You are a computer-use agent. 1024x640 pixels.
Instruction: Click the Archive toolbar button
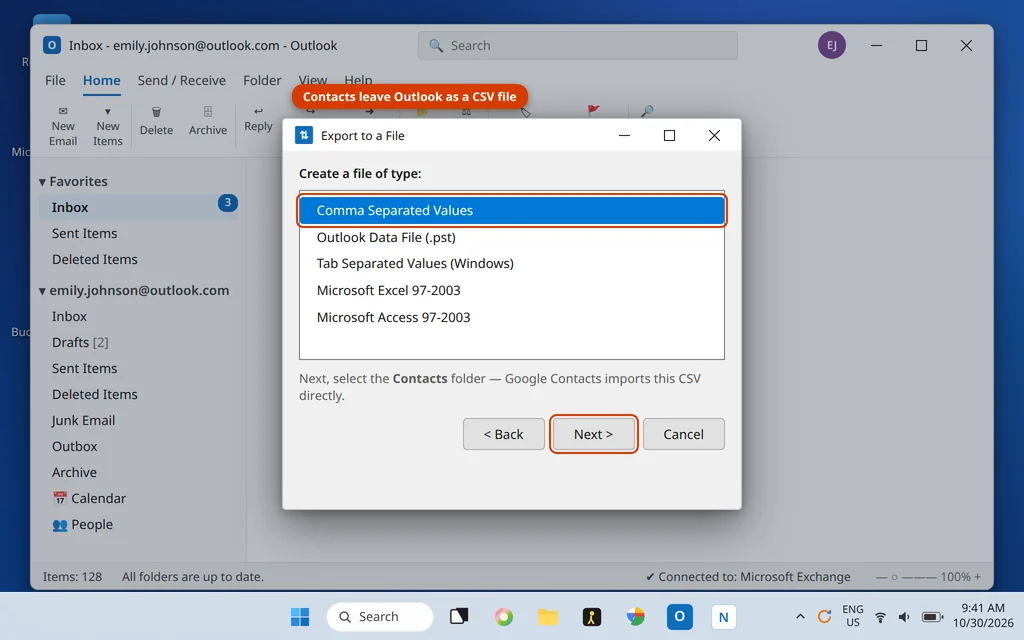(208, 121)
